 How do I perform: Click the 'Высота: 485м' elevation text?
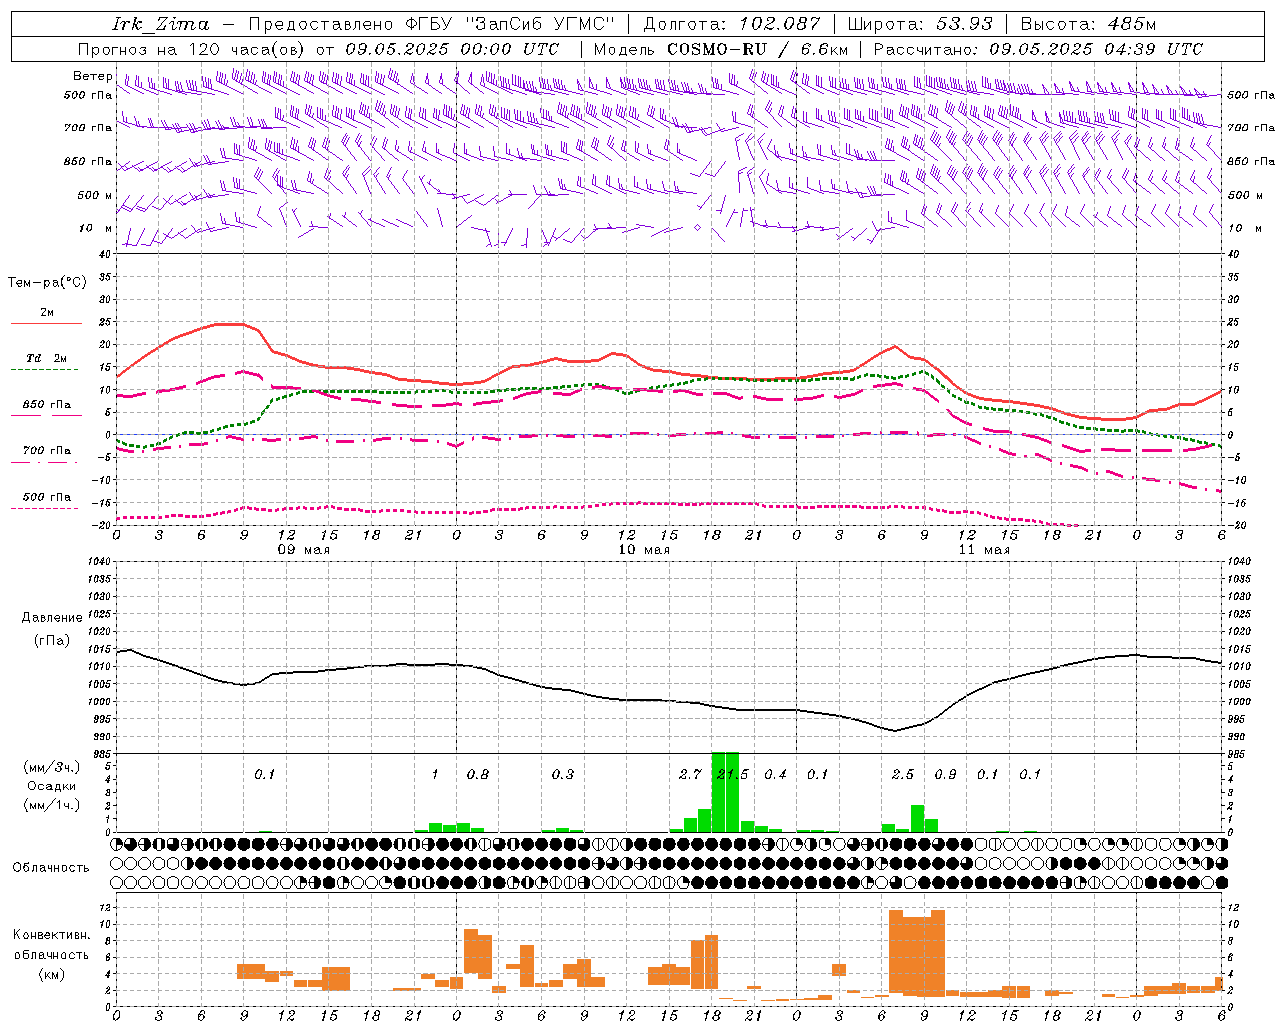pos(1088,24)
